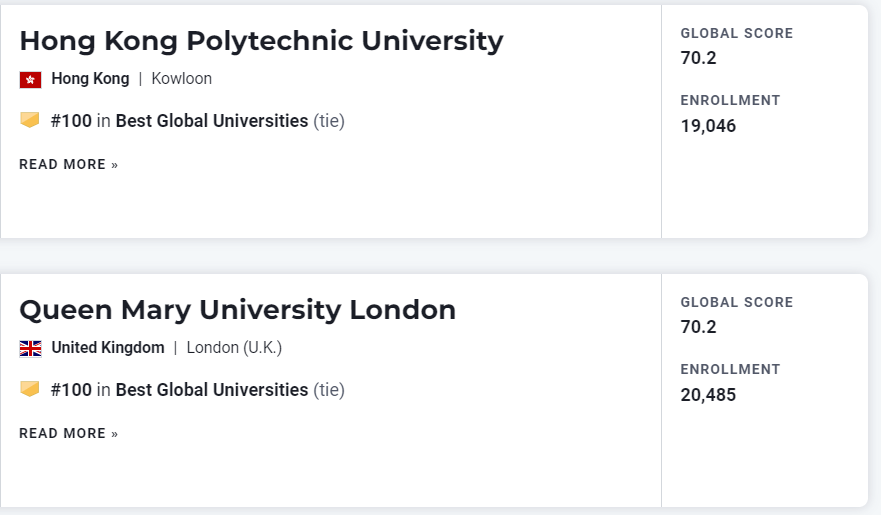This screenshot has width=881, height=515.
Task: Click the ranking badge icon for Hong Kong Polytechnic
Action: click(x=30, y=120)
